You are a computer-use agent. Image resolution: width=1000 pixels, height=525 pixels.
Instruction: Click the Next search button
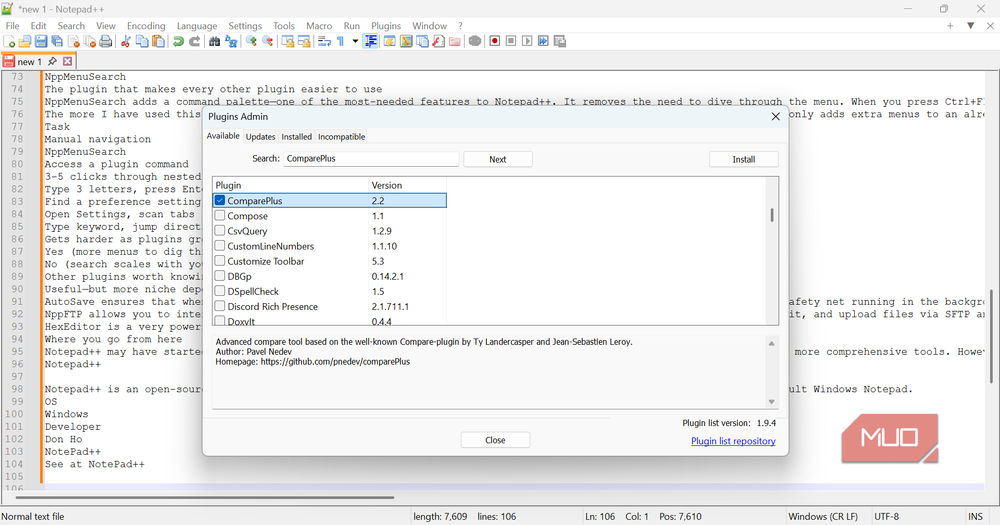click(x=497, y=159)
